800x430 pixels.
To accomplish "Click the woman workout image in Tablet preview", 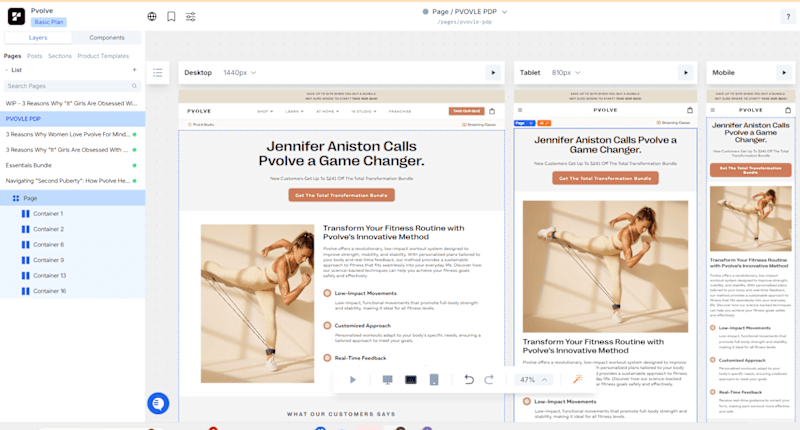I will (605, 266).
